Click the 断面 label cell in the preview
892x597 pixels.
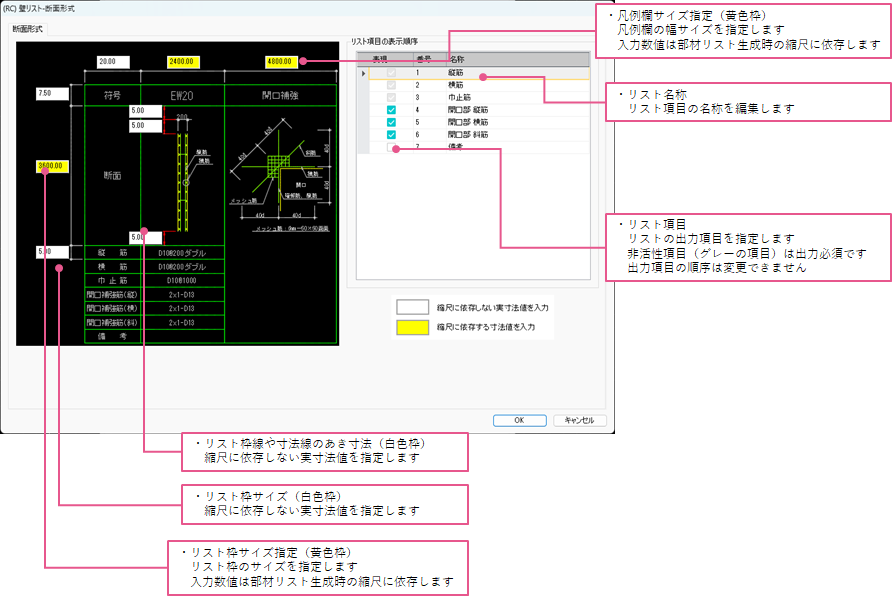112,176
